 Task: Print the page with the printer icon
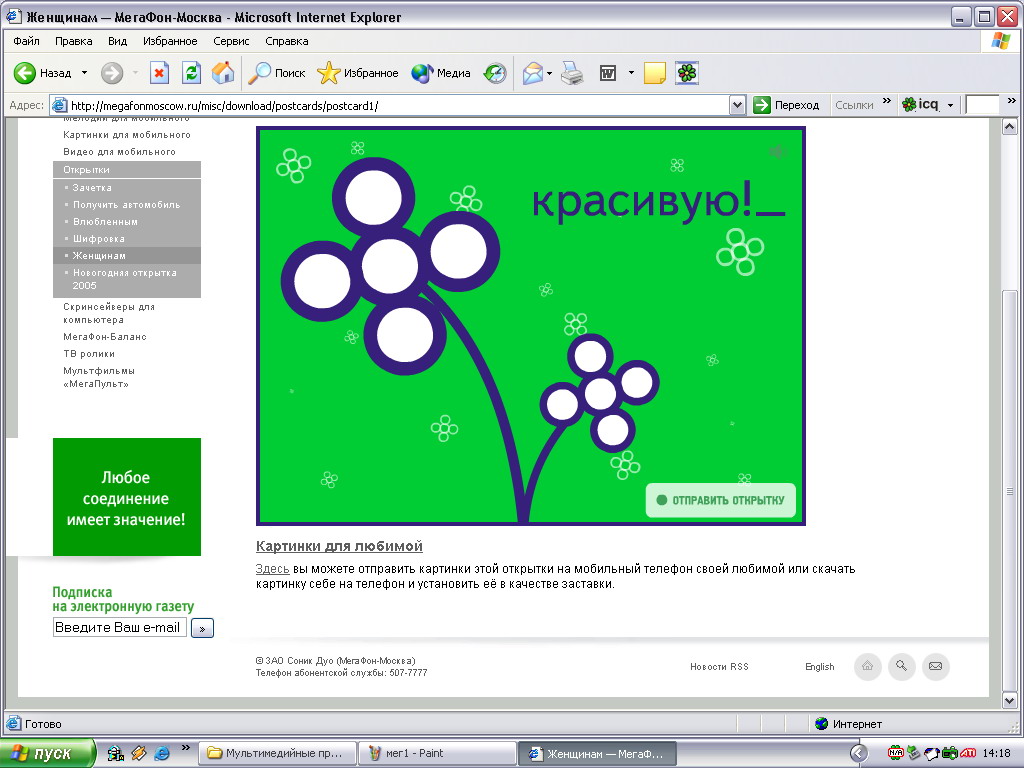(573, 73)
